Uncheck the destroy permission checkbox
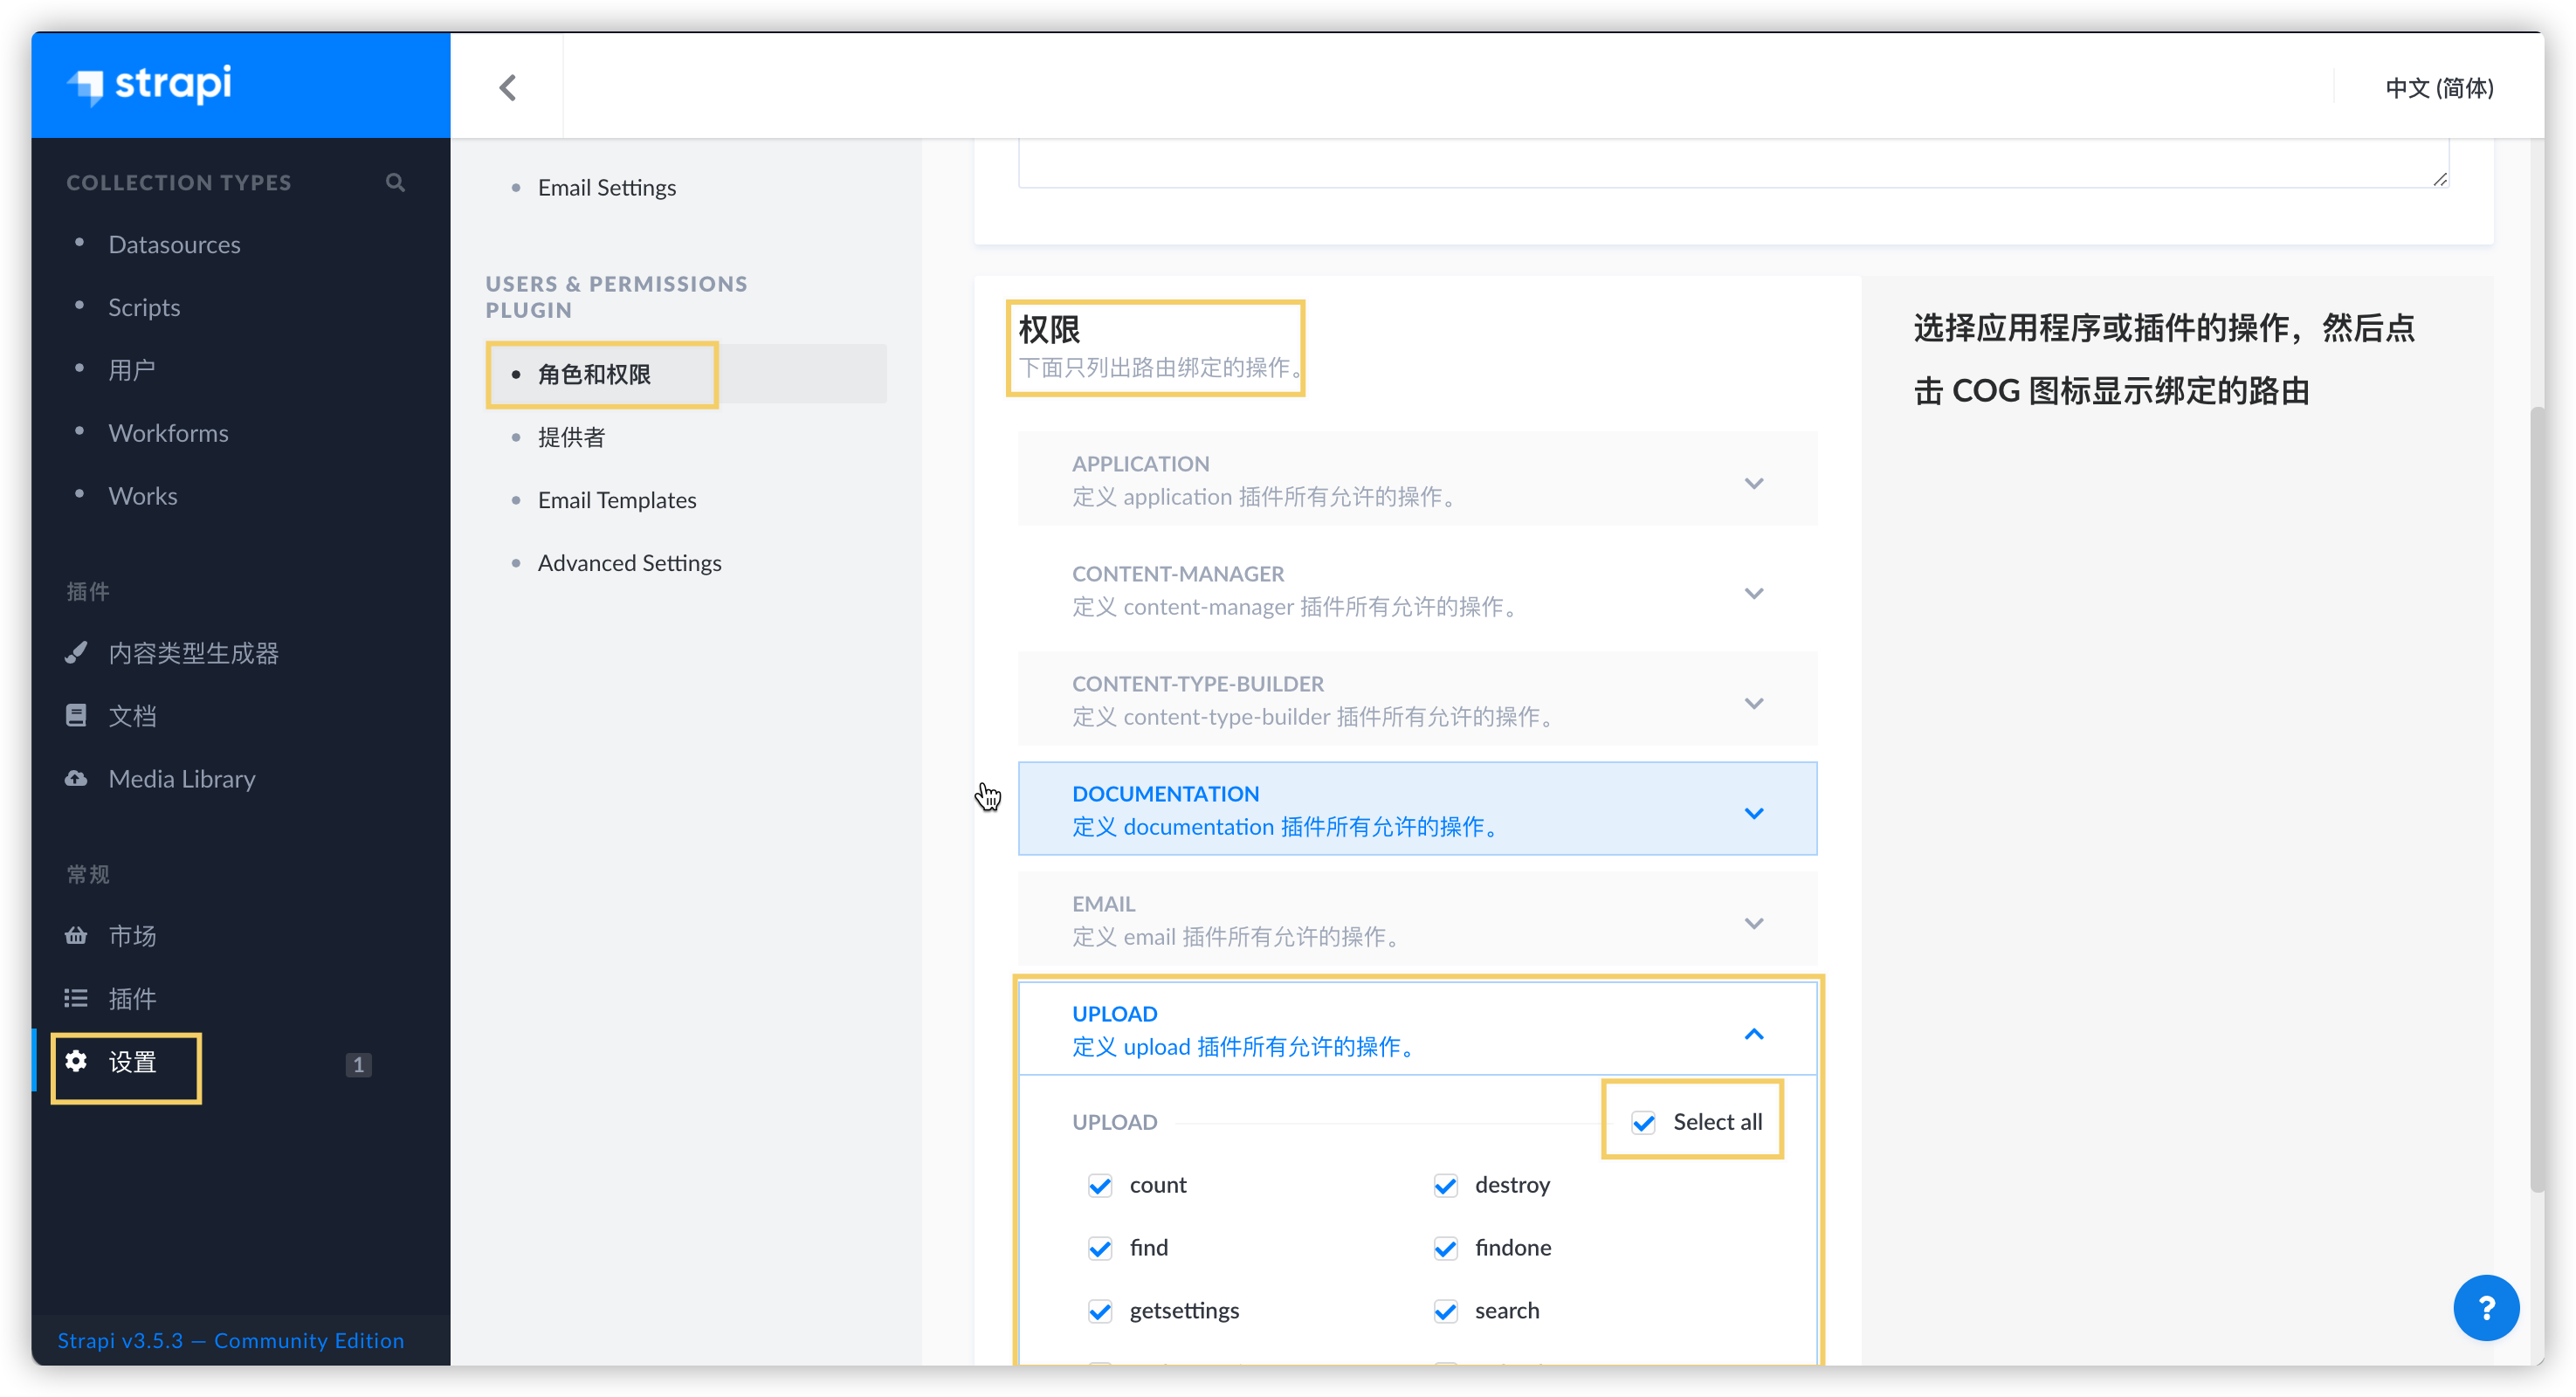This screenshot has width=2576, height=1397. [1445, 1185]
